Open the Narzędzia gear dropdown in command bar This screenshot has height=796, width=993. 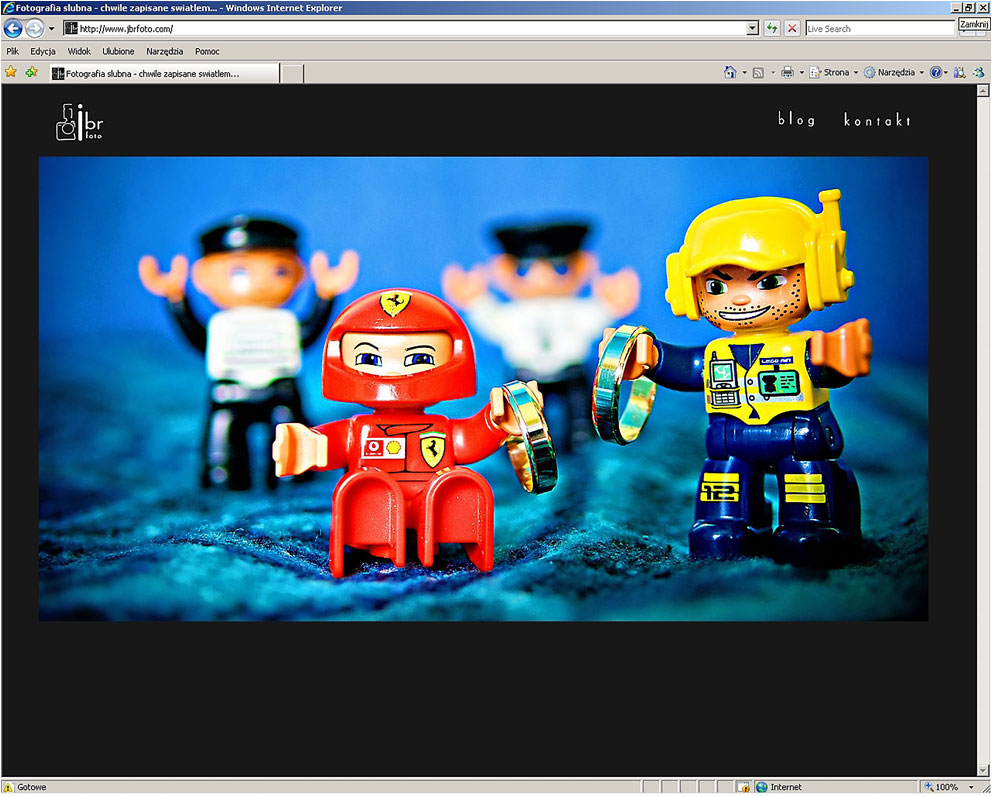[x=894, y=72]
